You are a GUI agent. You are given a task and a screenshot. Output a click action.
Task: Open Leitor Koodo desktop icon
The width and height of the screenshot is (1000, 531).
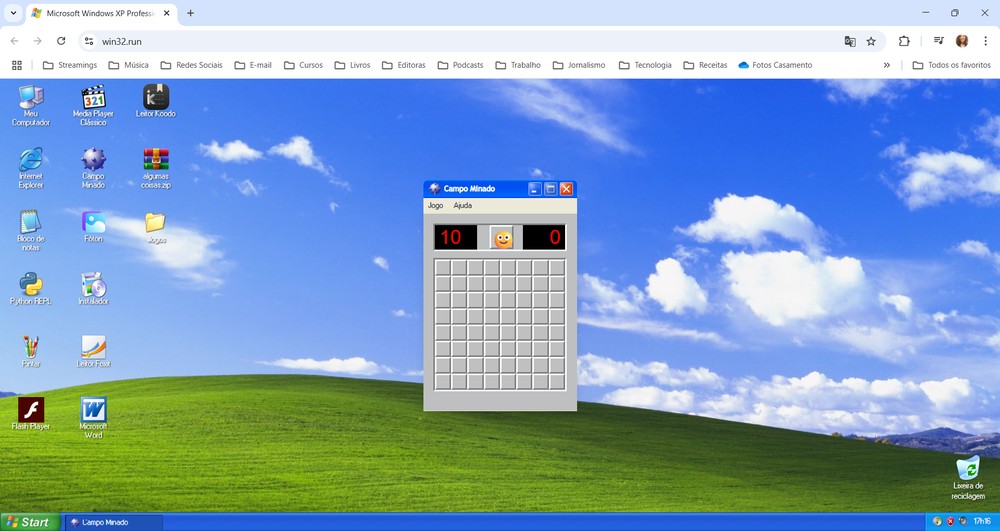156,101
